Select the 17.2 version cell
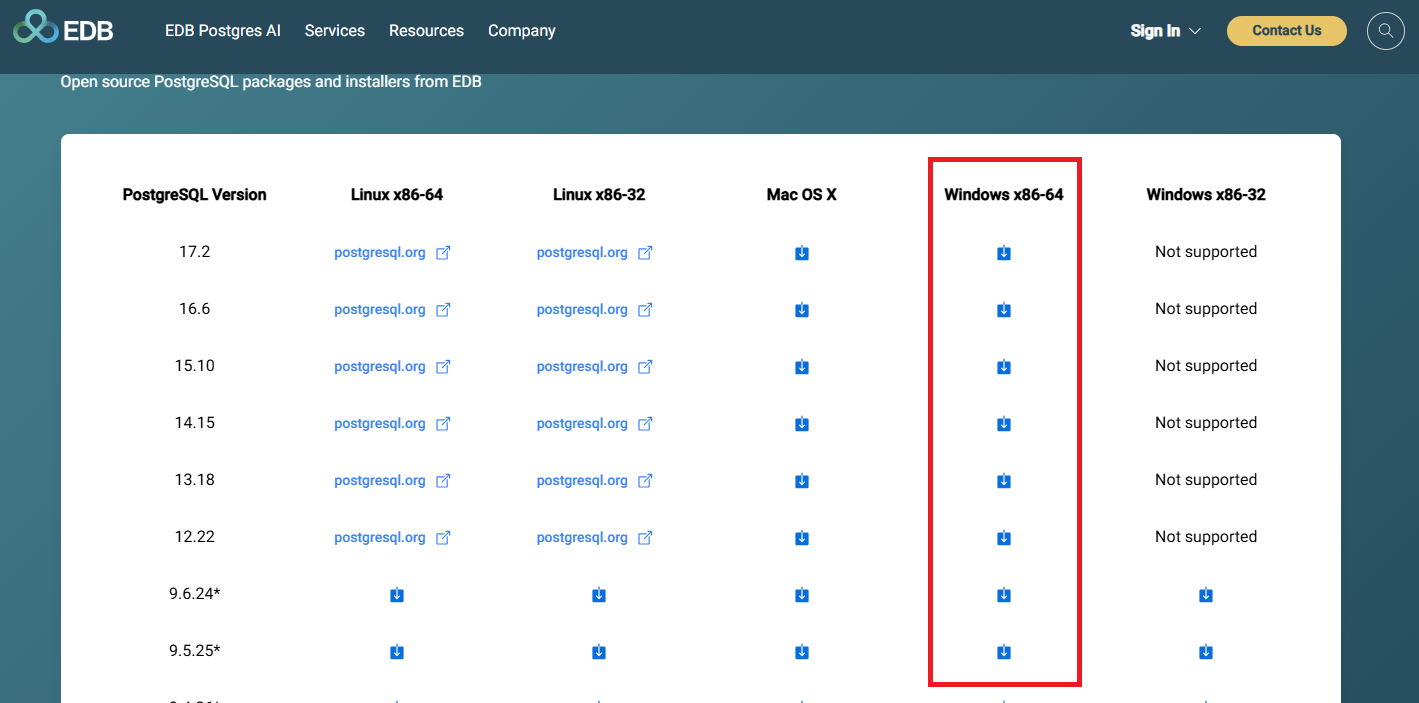This screenshot has width=1419, height=703. (195, 252)
